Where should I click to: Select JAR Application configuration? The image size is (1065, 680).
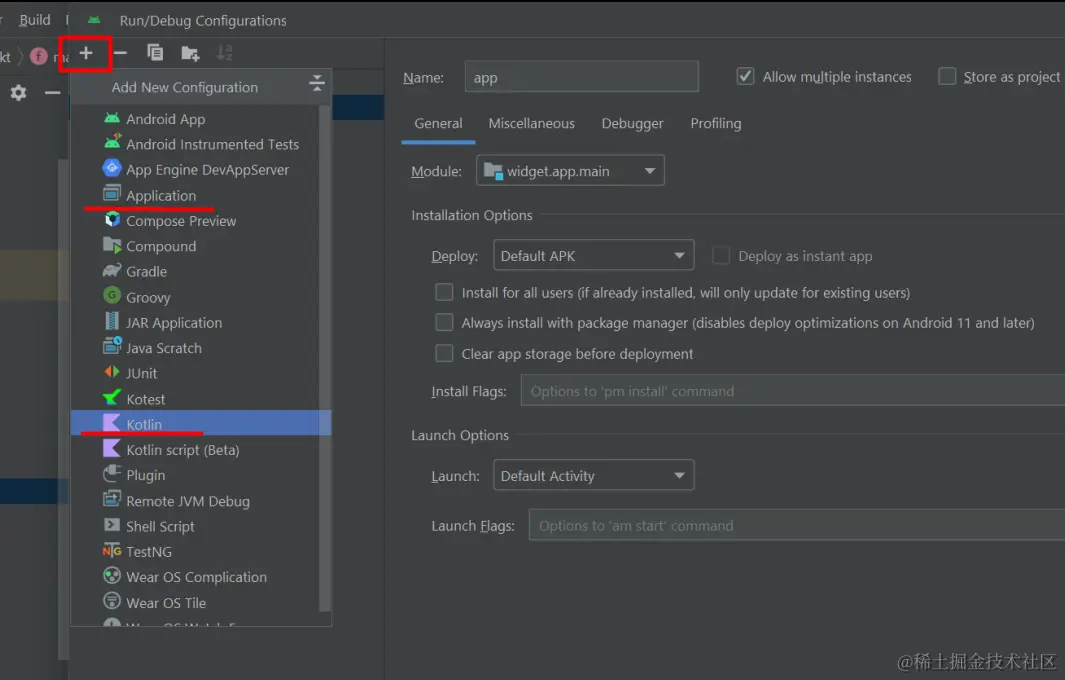pos(173,322)
